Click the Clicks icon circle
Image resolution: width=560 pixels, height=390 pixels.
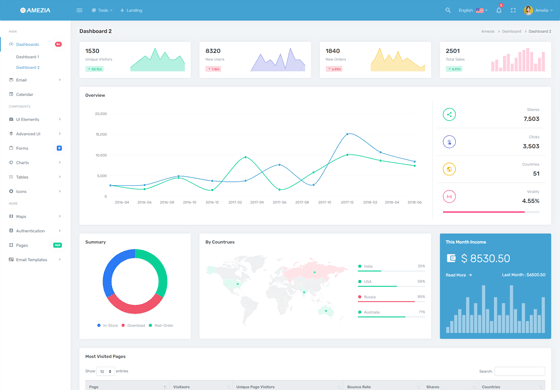(x=449, y=142)
